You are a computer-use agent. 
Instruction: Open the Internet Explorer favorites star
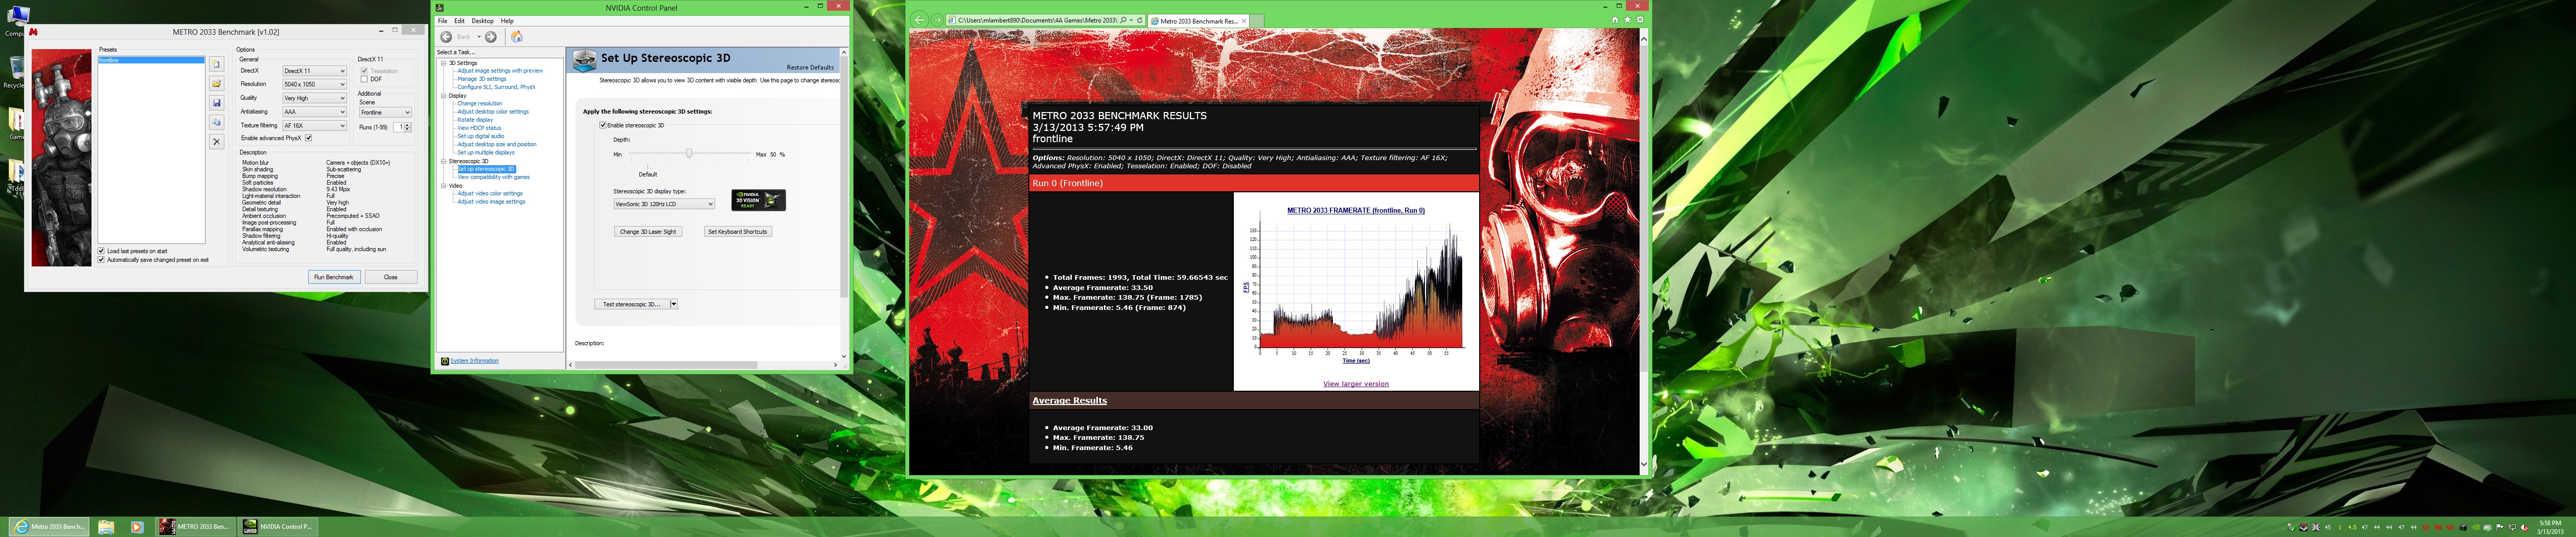(x=1627, y=20)
